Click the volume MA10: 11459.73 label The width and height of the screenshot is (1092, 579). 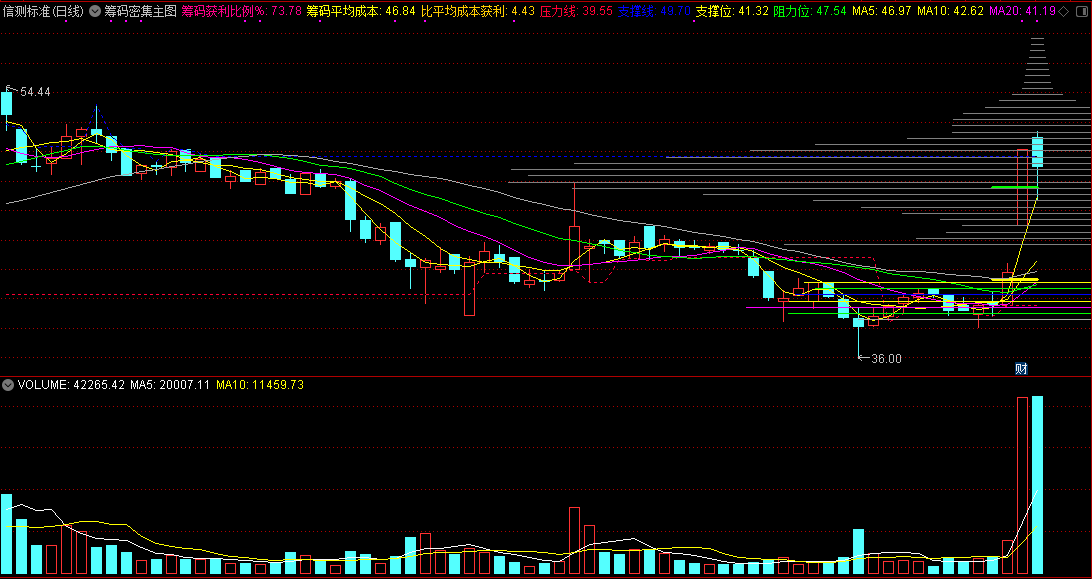tap(260, 385)
